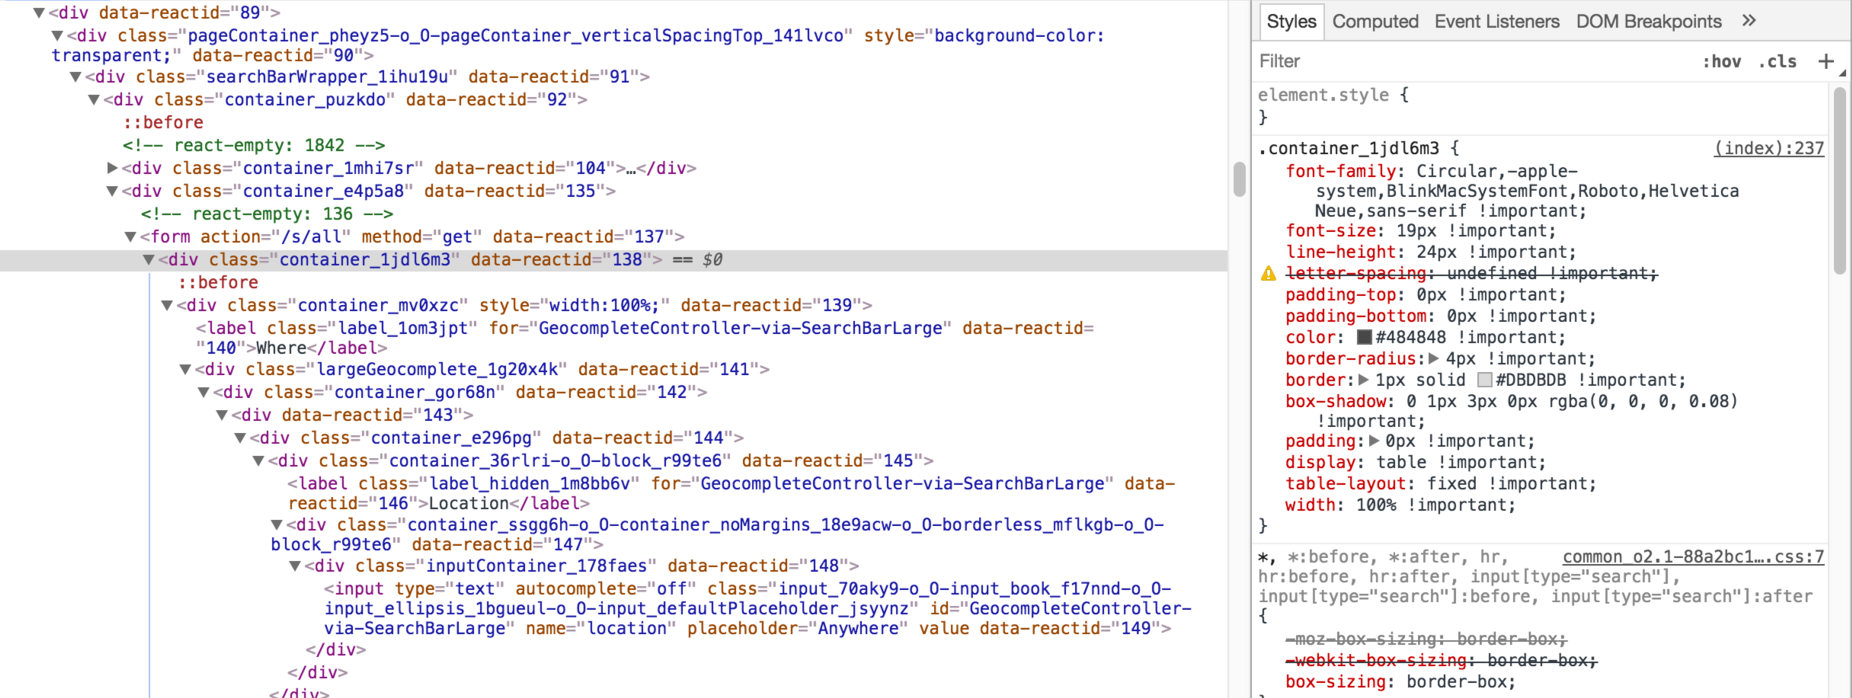The image size is (1852, 698).
Task: Add a new style rule with plus icon
Action: click(x=1826, y=61)
